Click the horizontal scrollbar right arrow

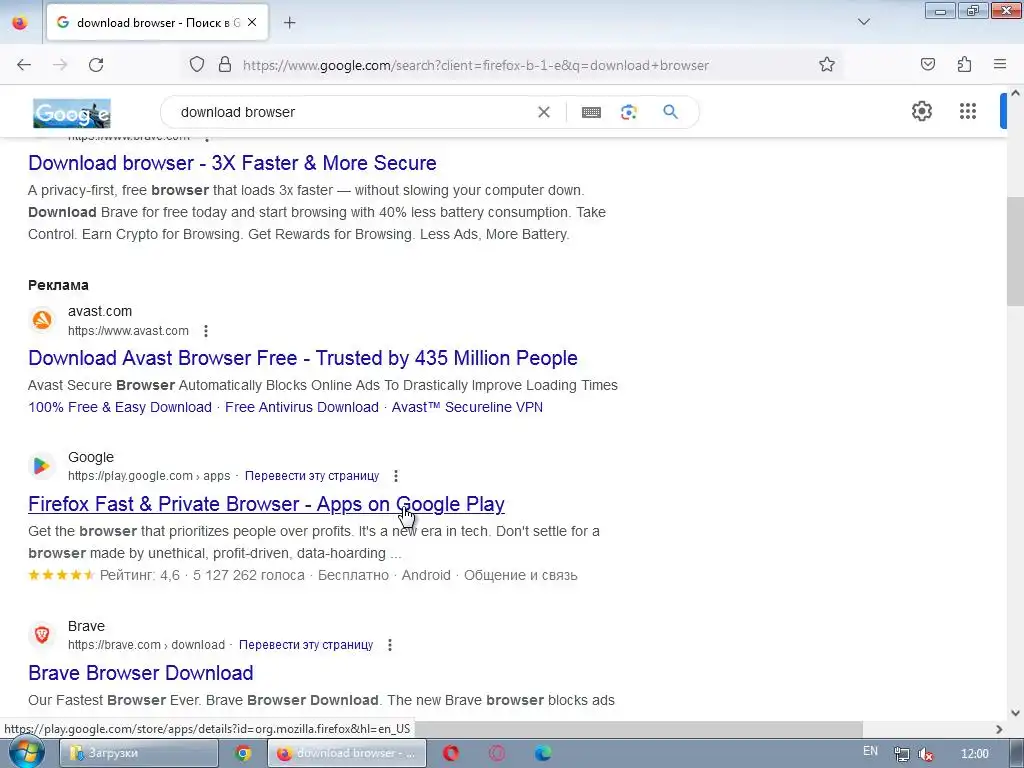(999, 729)
